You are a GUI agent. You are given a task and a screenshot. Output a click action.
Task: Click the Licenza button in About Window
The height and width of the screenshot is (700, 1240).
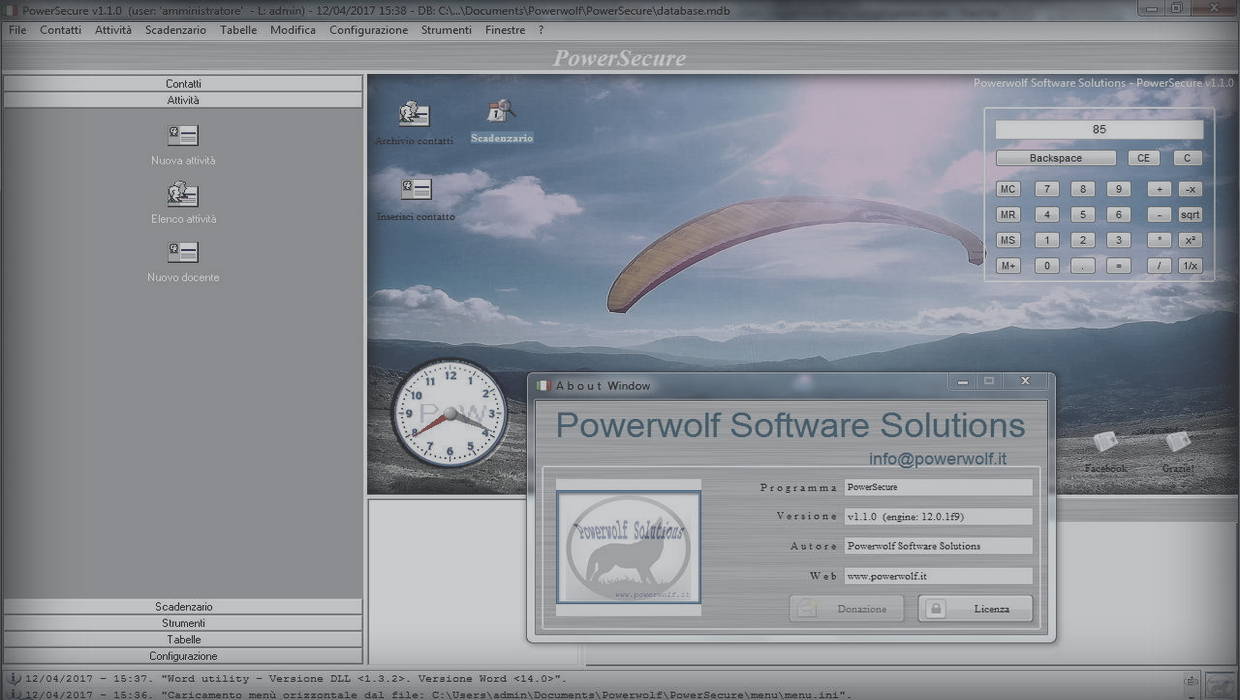tap(975, 608)
